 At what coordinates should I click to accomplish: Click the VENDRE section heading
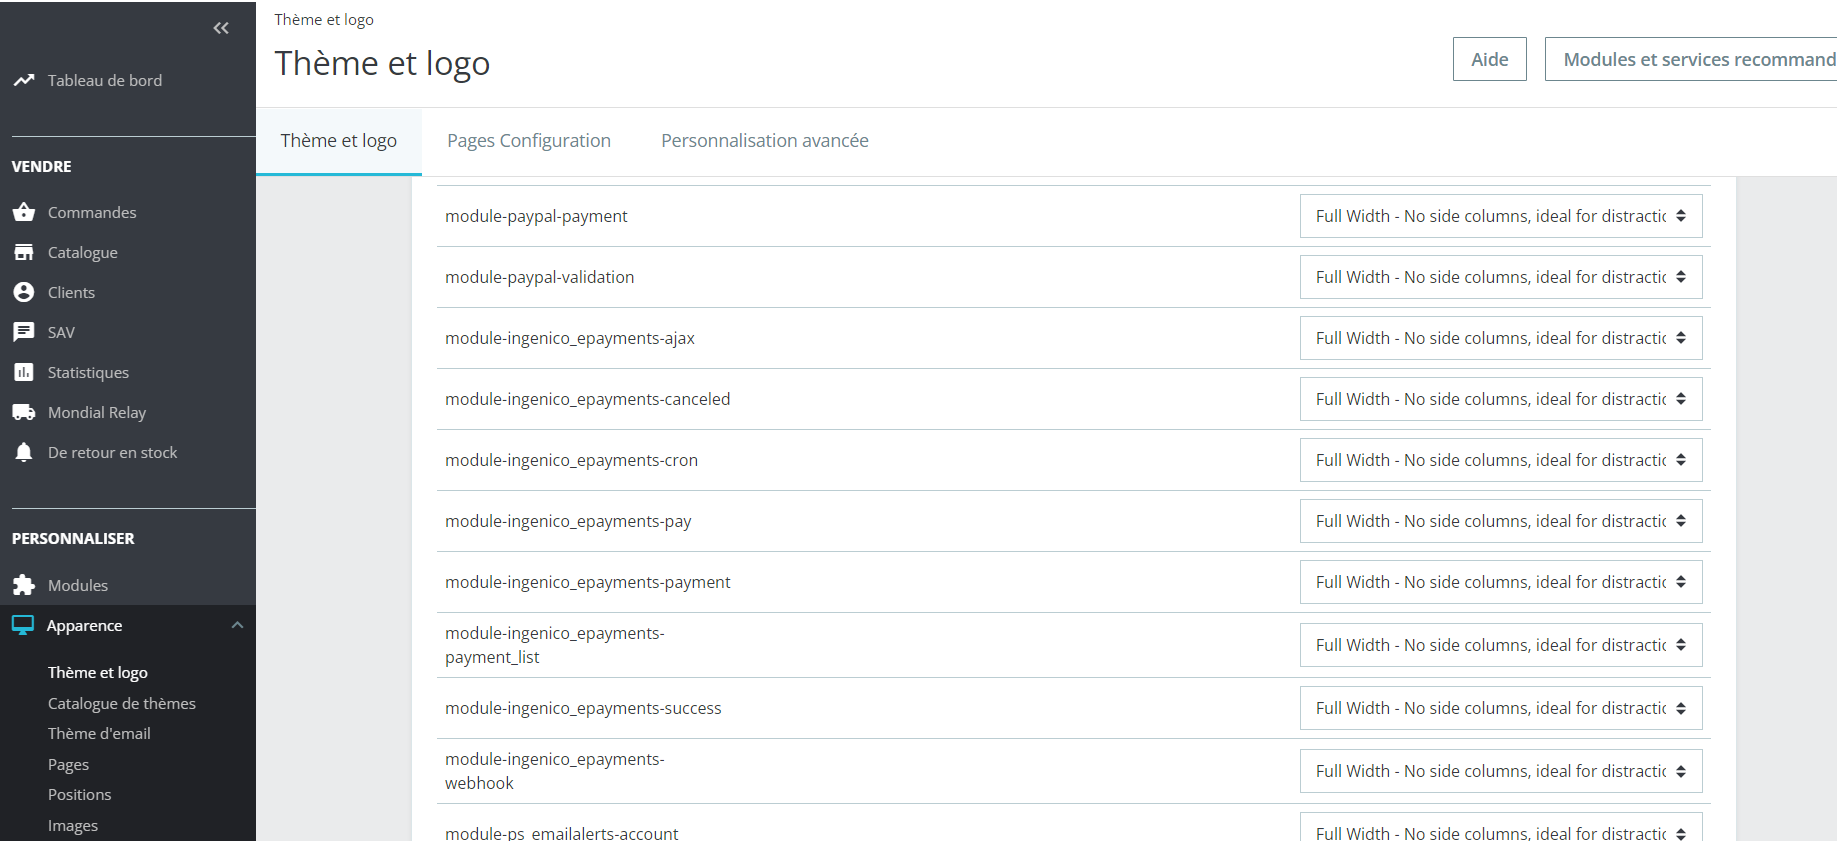point(41,166)
